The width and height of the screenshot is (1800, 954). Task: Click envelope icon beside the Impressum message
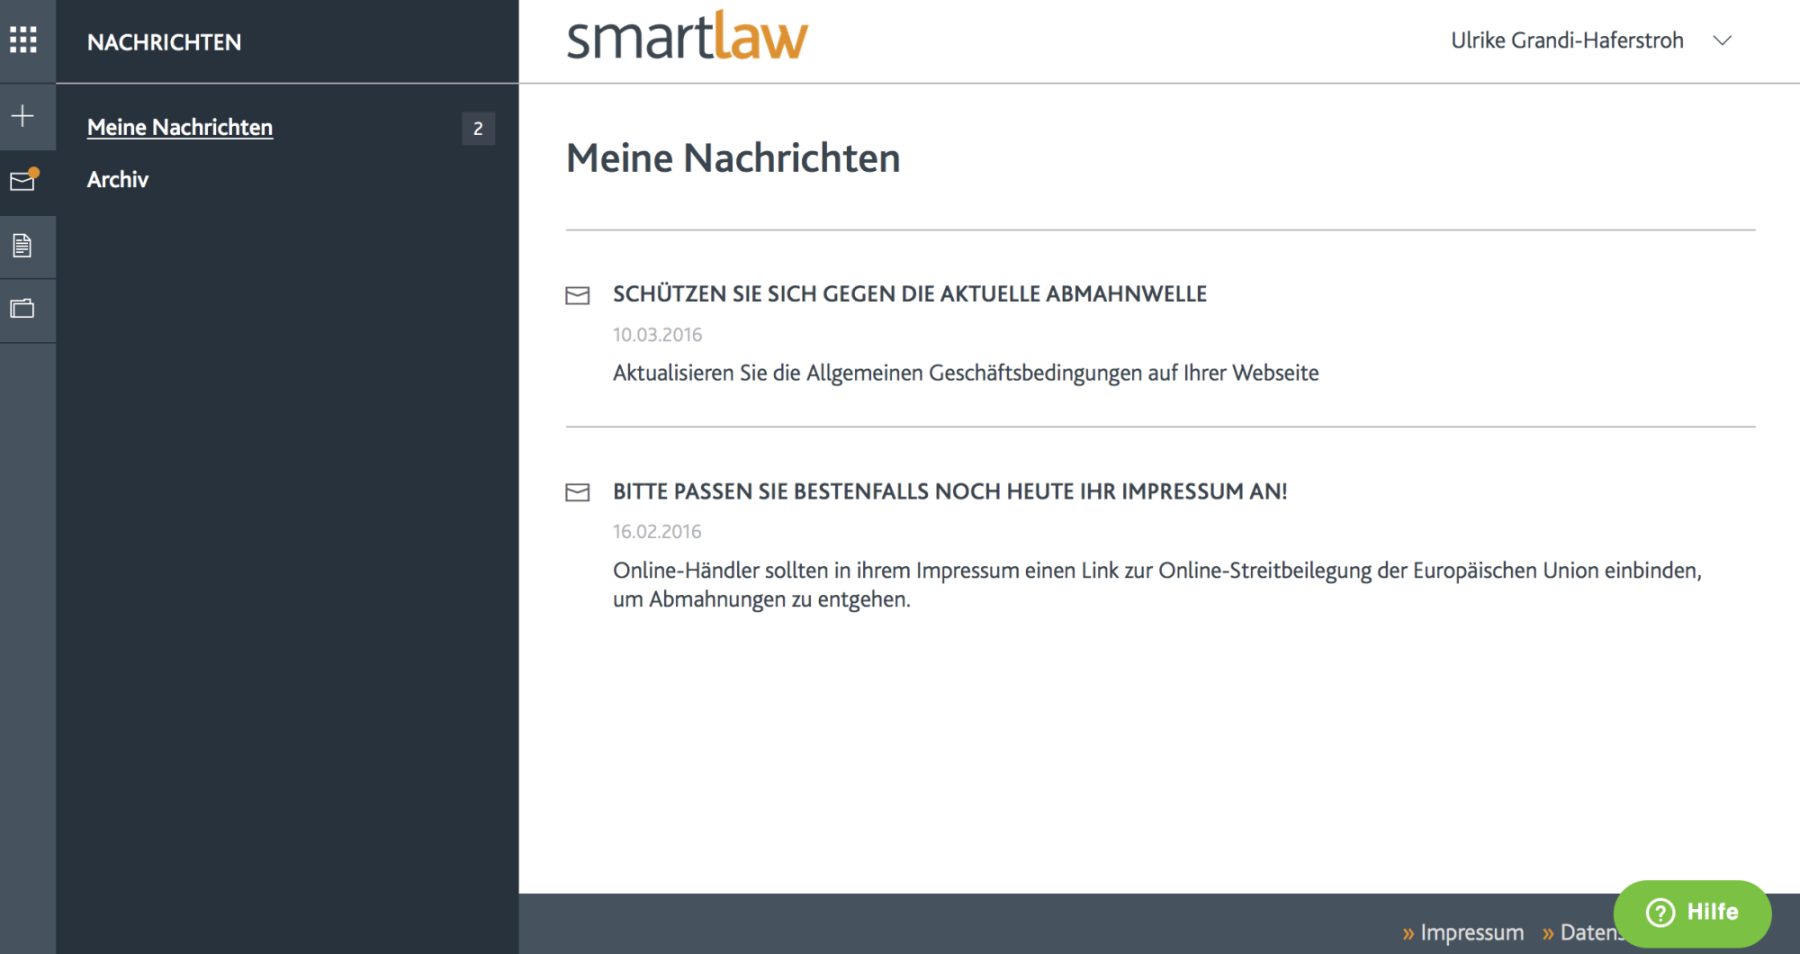pos(578,492)
